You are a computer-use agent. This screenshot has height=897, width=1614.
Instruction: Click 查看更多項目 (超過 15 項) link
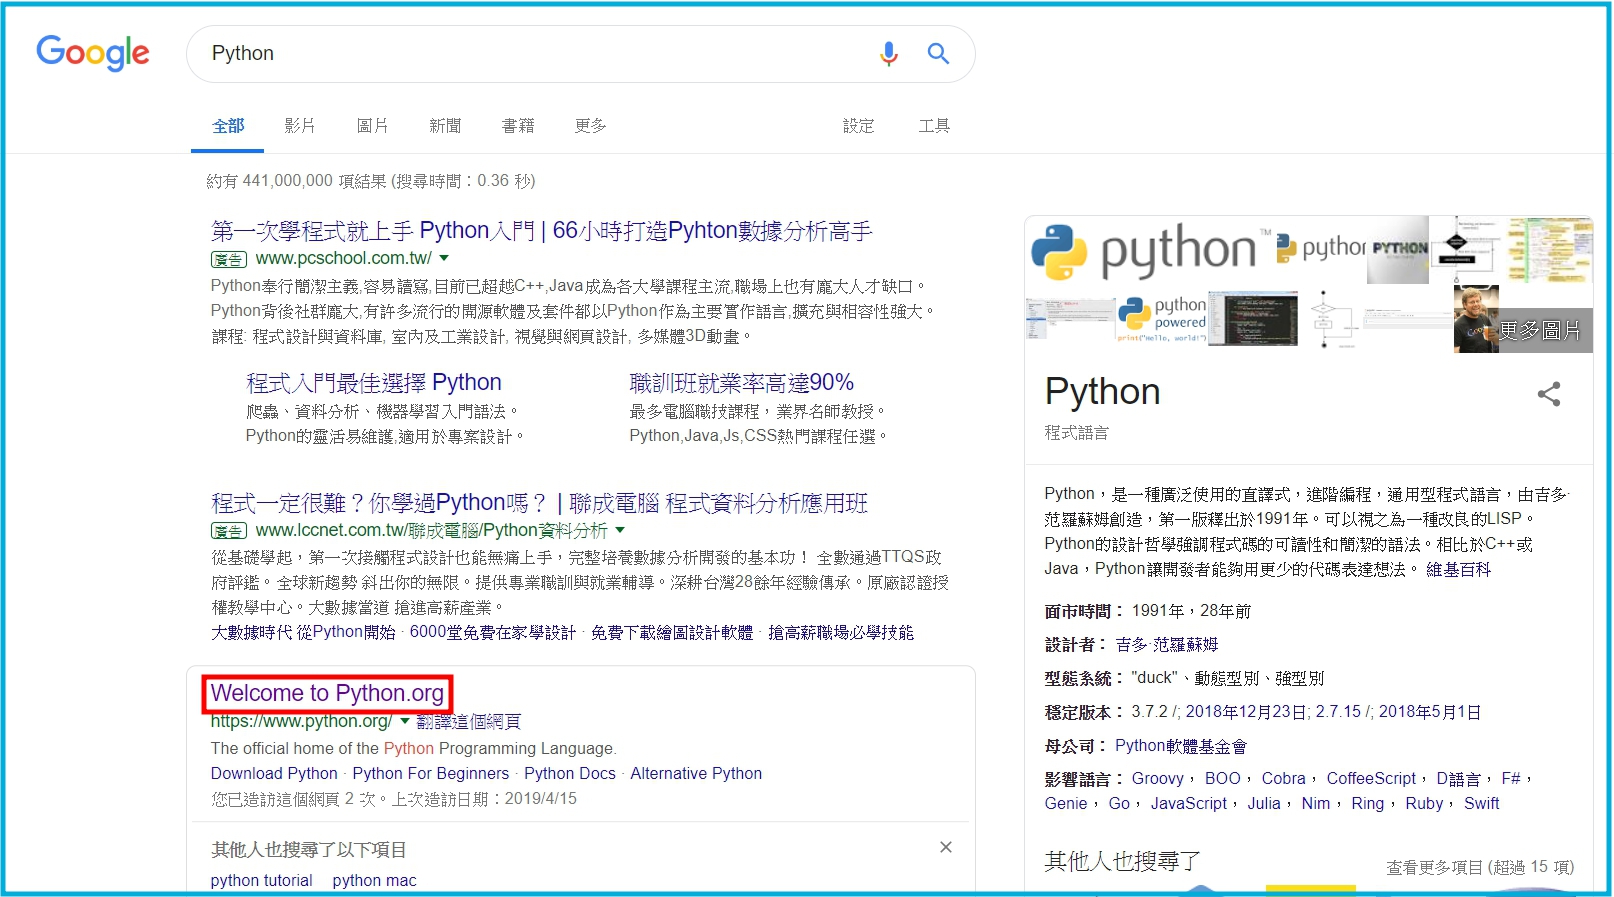point(1480,867)
